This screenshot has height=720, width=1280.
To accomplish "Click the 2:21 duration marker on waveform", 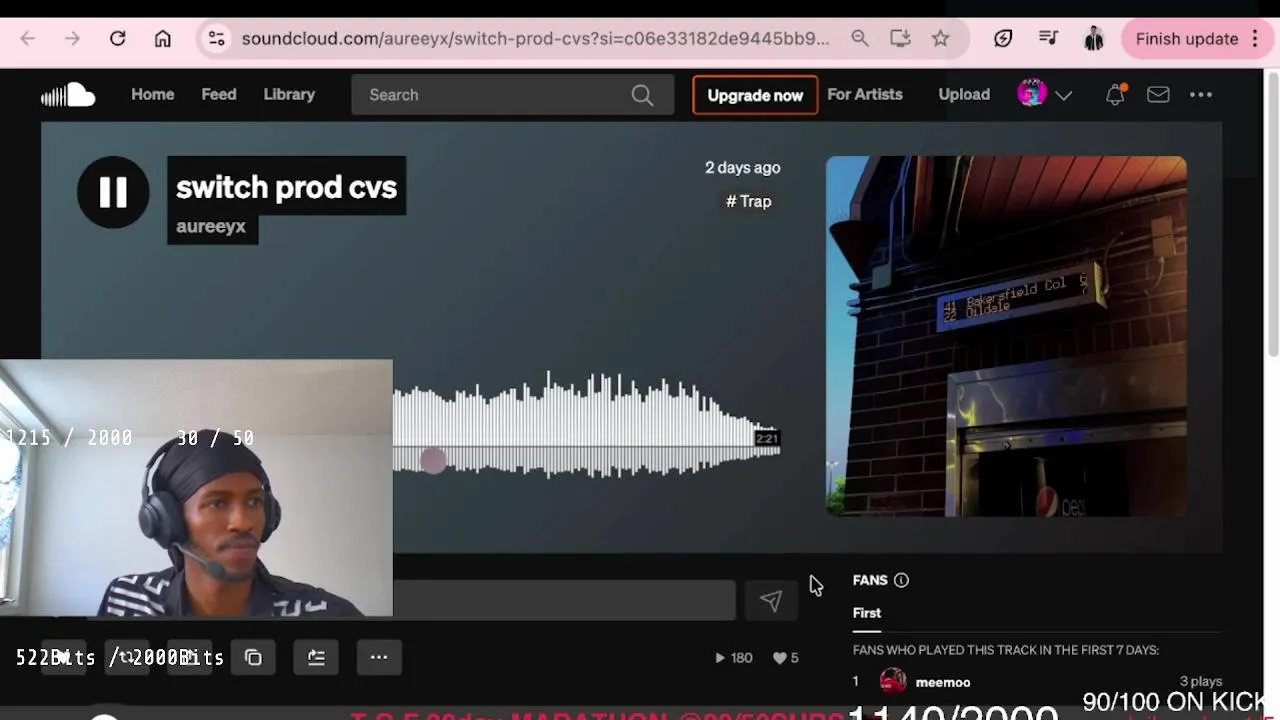I will click(x=767, y=438).
